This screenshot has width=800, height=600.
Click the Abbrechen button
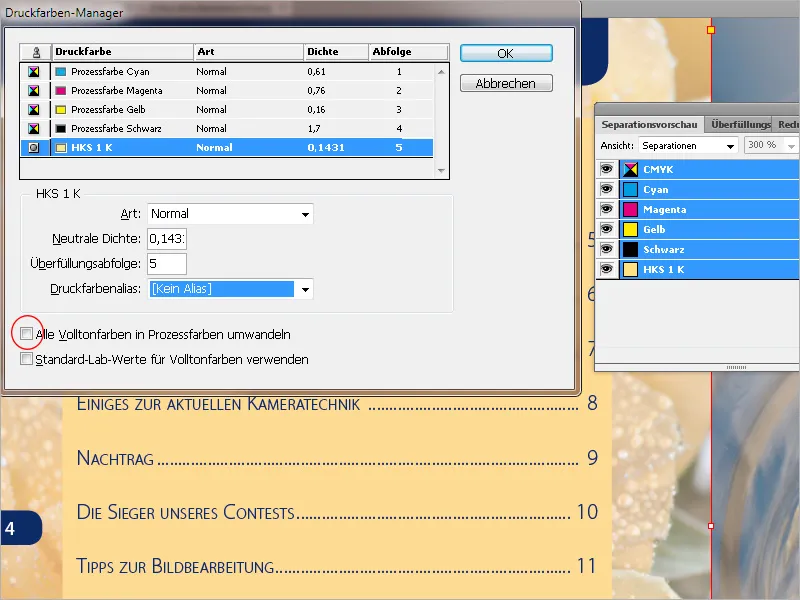tap(506, 83)
